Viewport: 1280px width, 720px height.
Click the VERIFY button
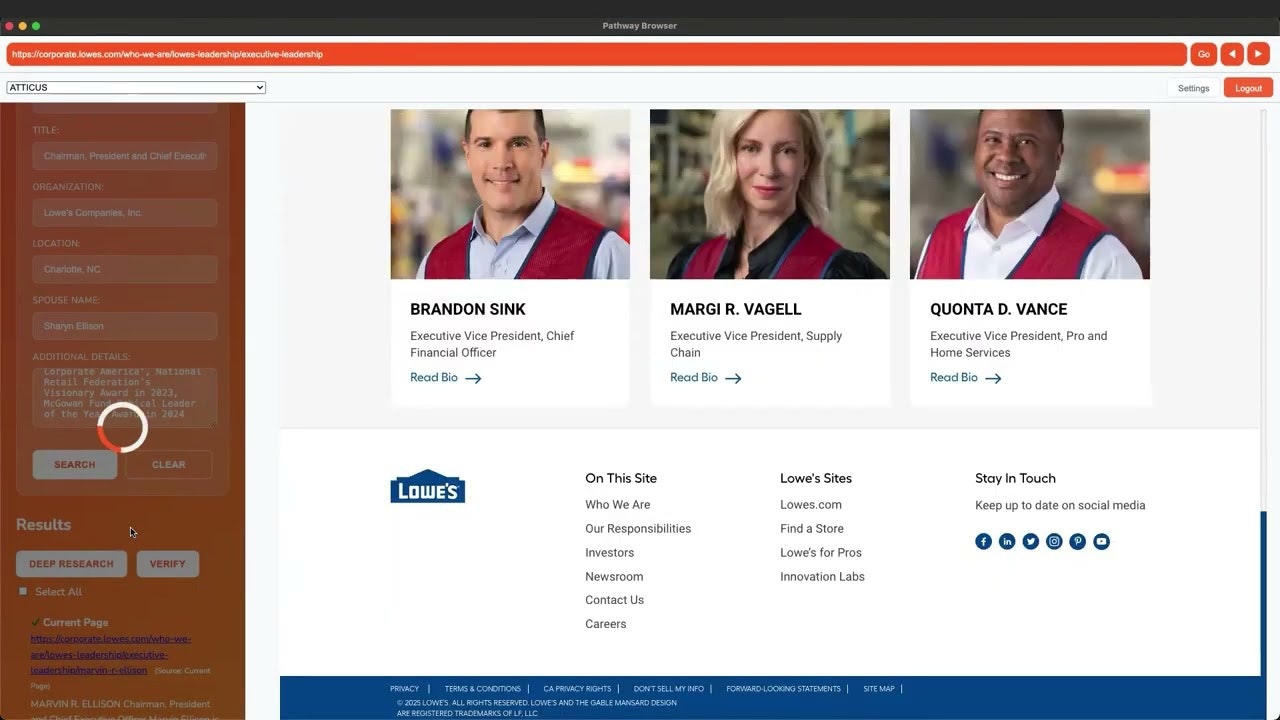(167, 564)
